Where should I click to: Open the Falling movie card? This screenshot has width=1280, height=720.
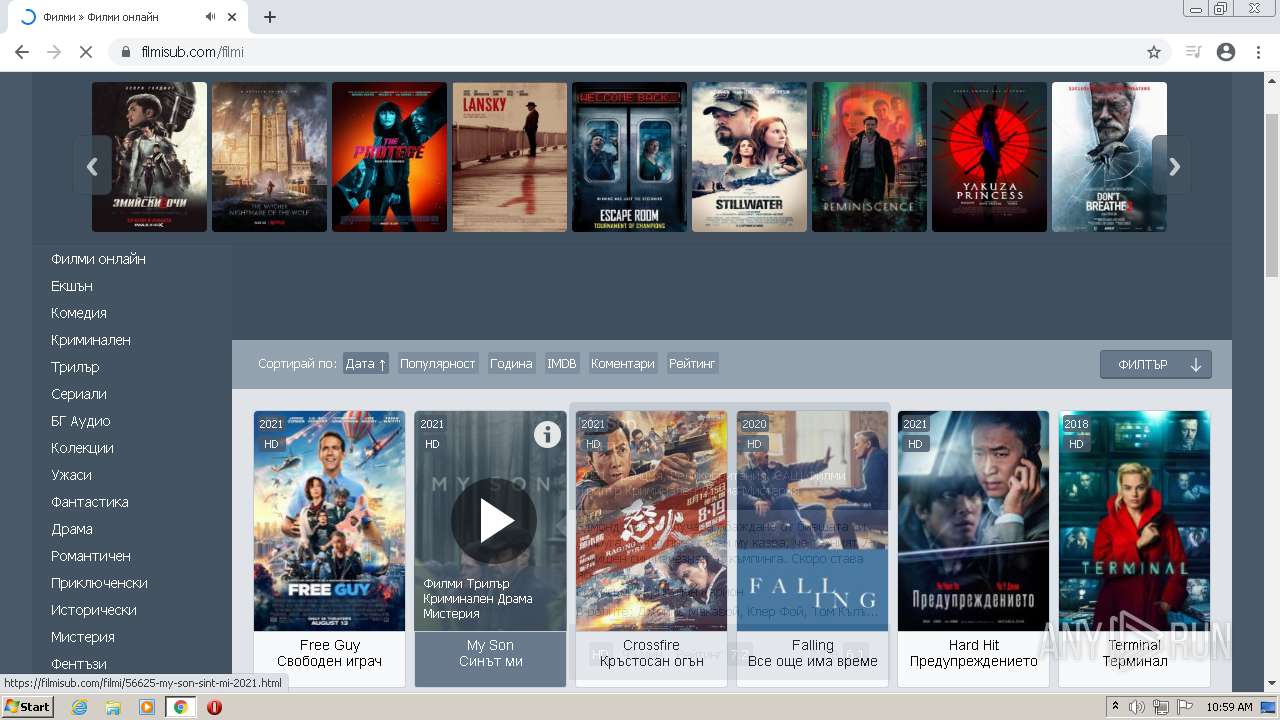(812, 548)
